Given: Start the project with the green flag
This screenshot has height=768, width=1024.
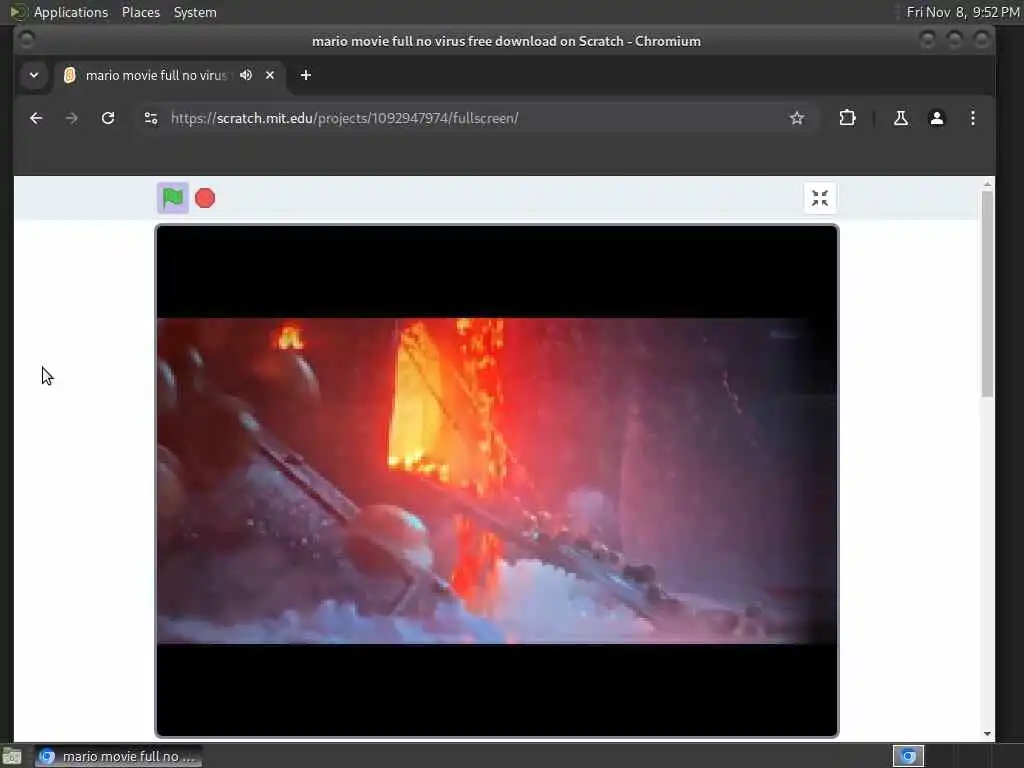Looking at the screenshot, I should [x=172, y=198].
